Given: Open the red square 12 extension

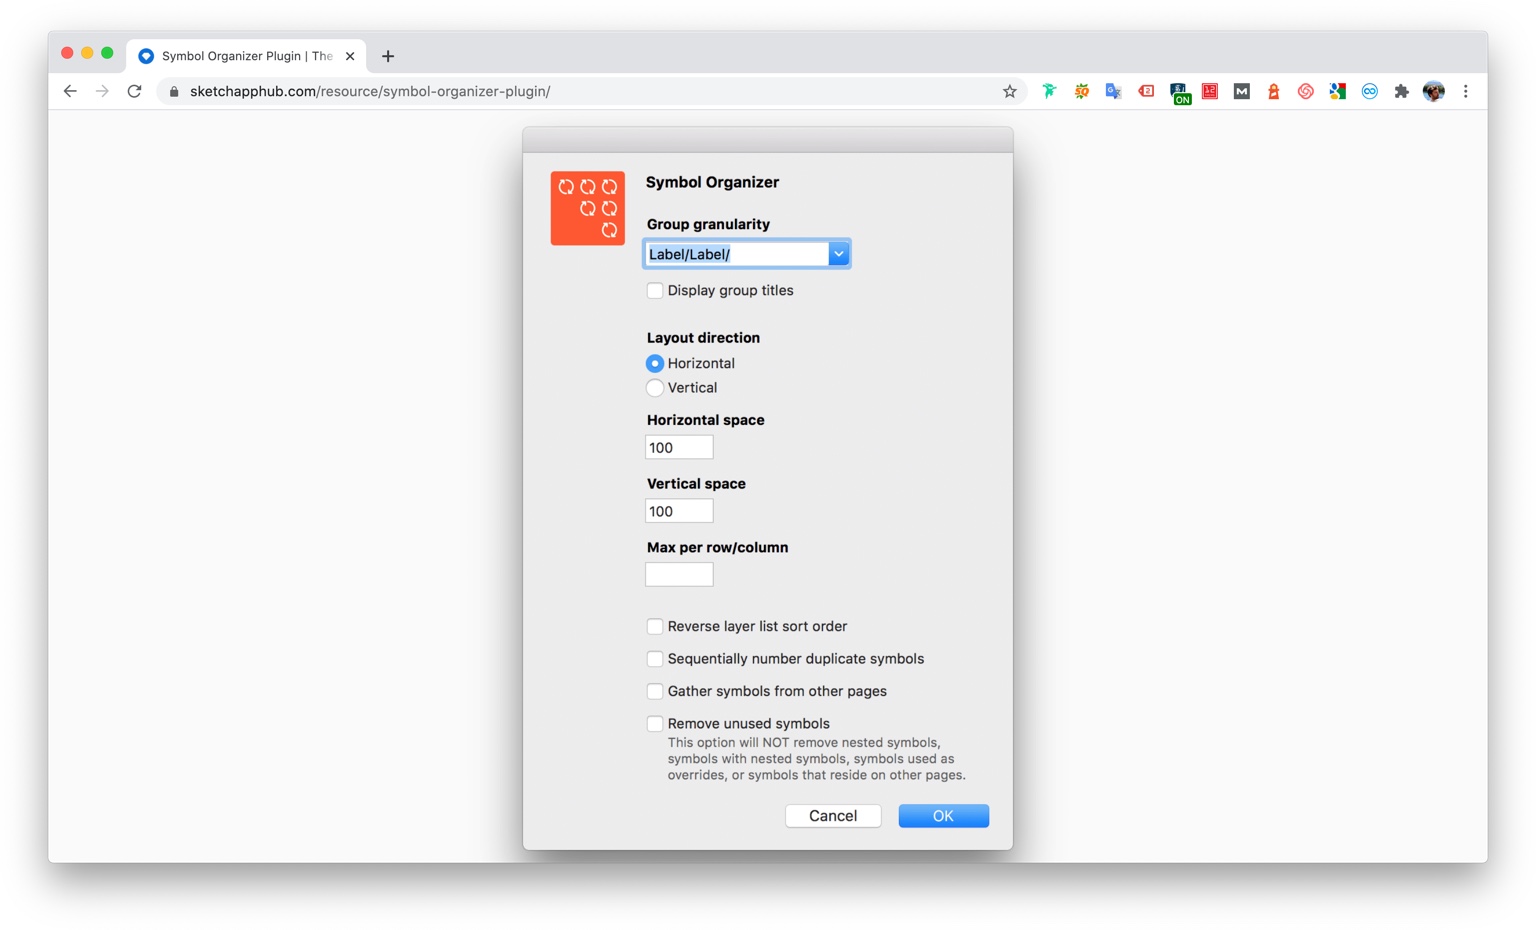Looking at the screenshot, I should click(x=1210, y=91).
